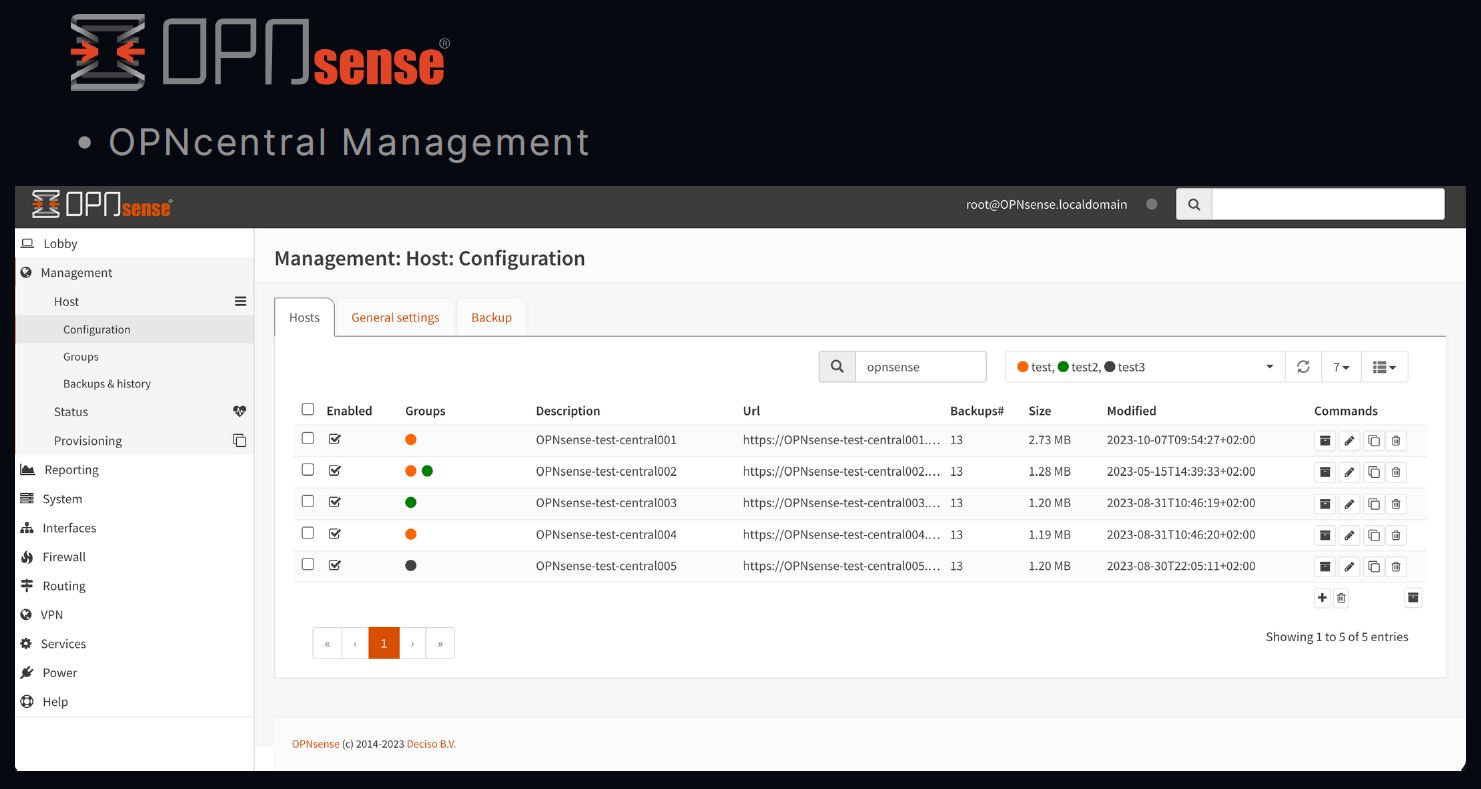Open the column visibility dropdown
This screenshot has height=789, width=1481.
[x=1384, y=367]
